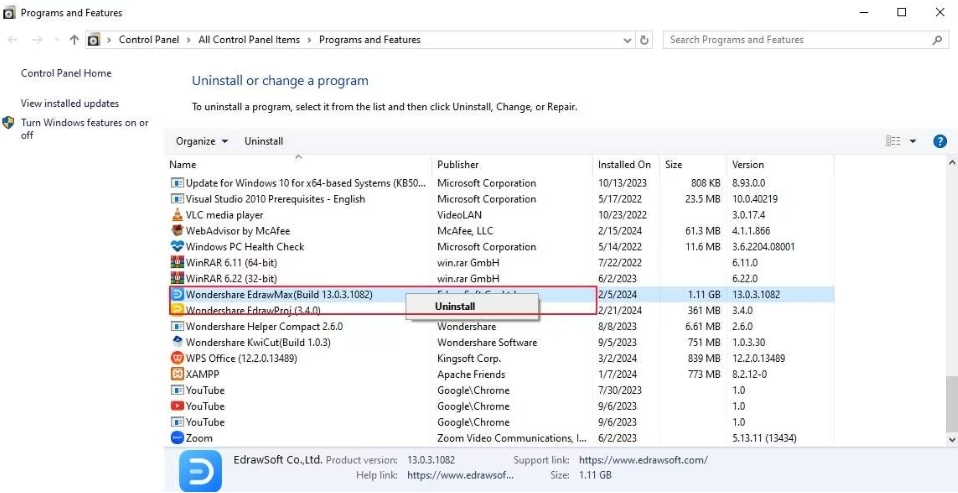Click the Forward navigation arrow
This screenshot has height=493, width=958.
pos(37,40)
